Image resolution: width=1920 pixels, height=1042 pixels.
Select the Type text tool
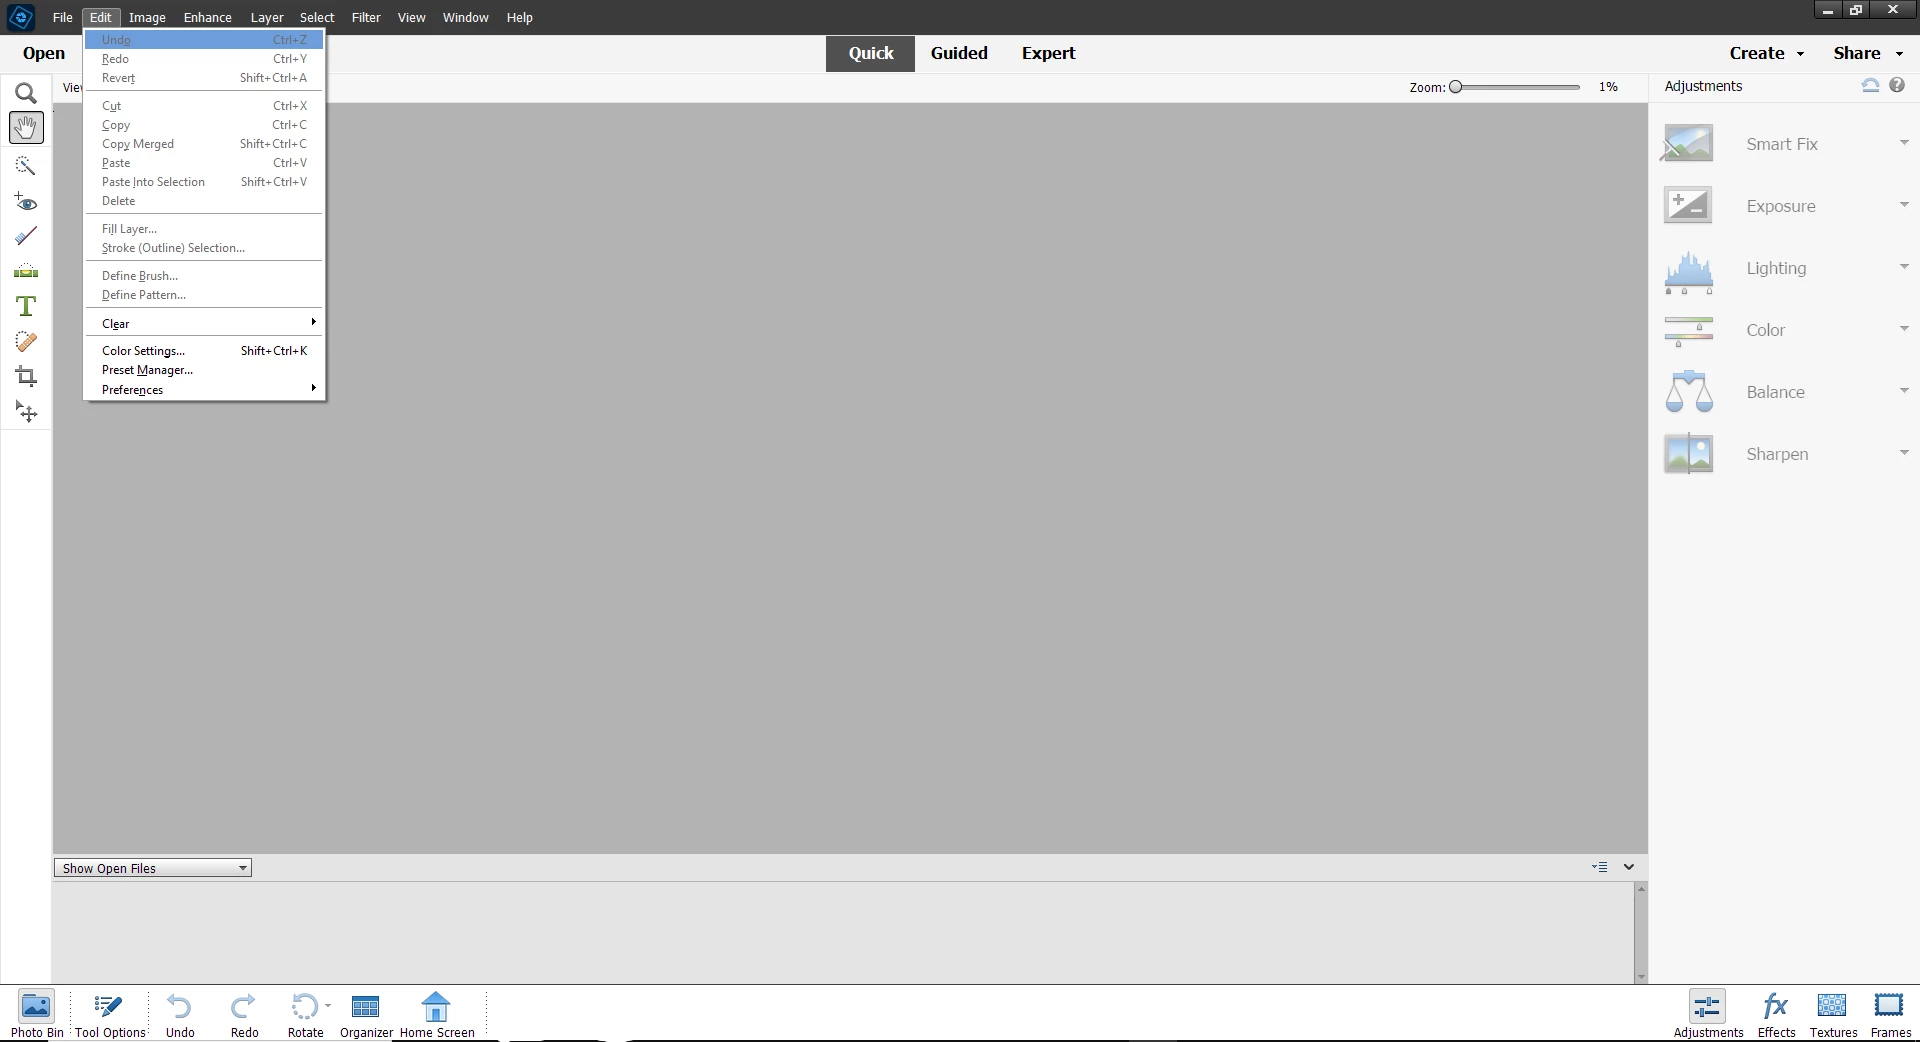26,306
